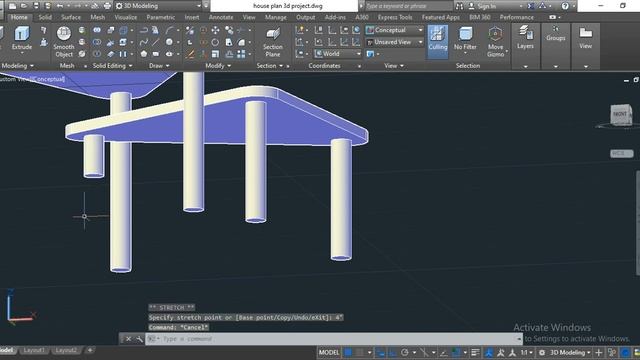
Task: Add new layout with plus tab
Action: point(90,350)
